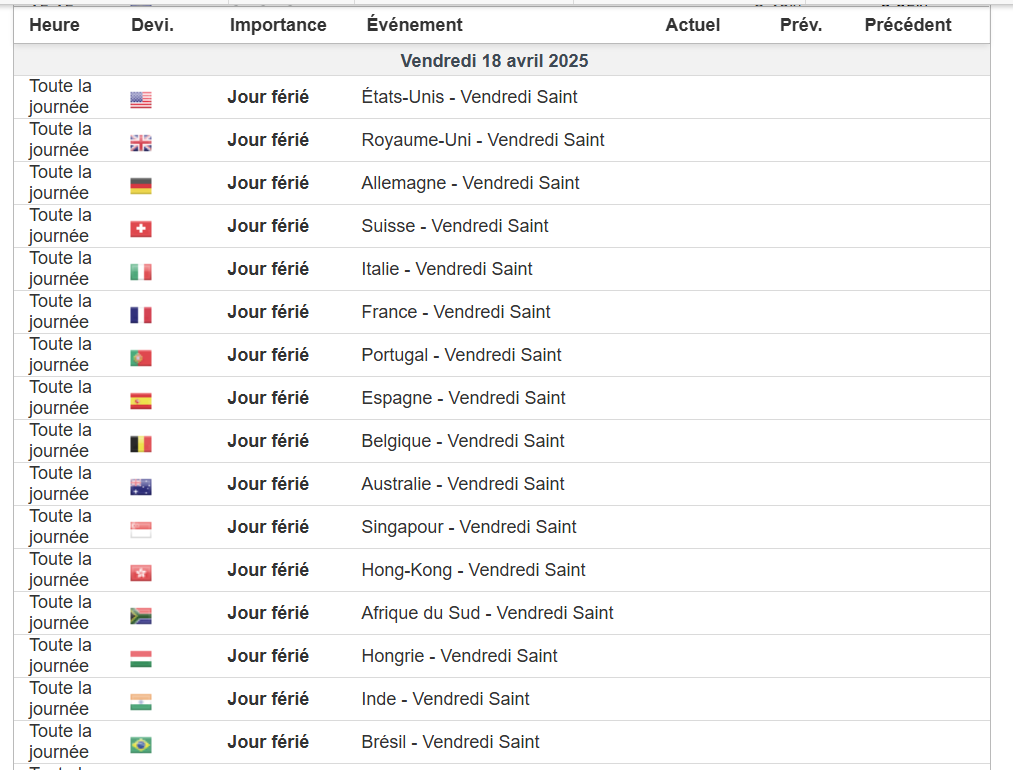This screenshot has height=770, width=1013.
Task: Click the Belgian flag icon
Action: click(141, 444)
